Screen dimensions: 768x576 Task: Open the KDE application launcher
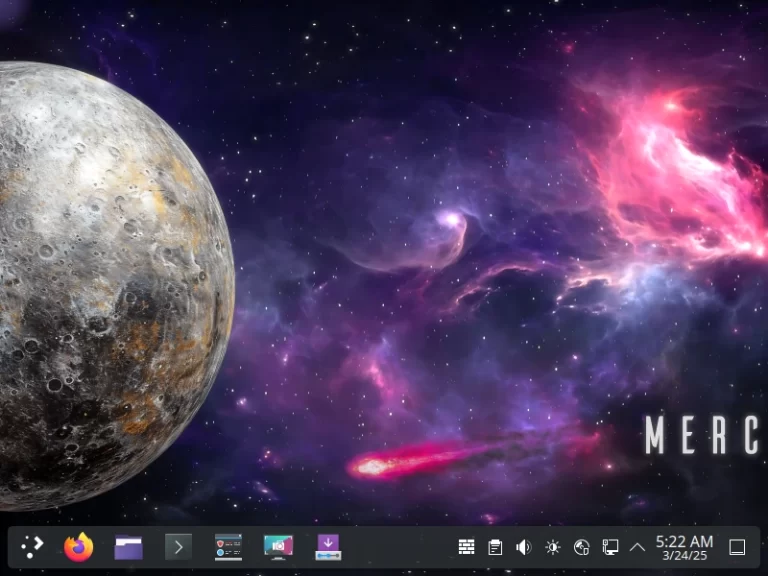pyautogui.click(x=32, y=547)
